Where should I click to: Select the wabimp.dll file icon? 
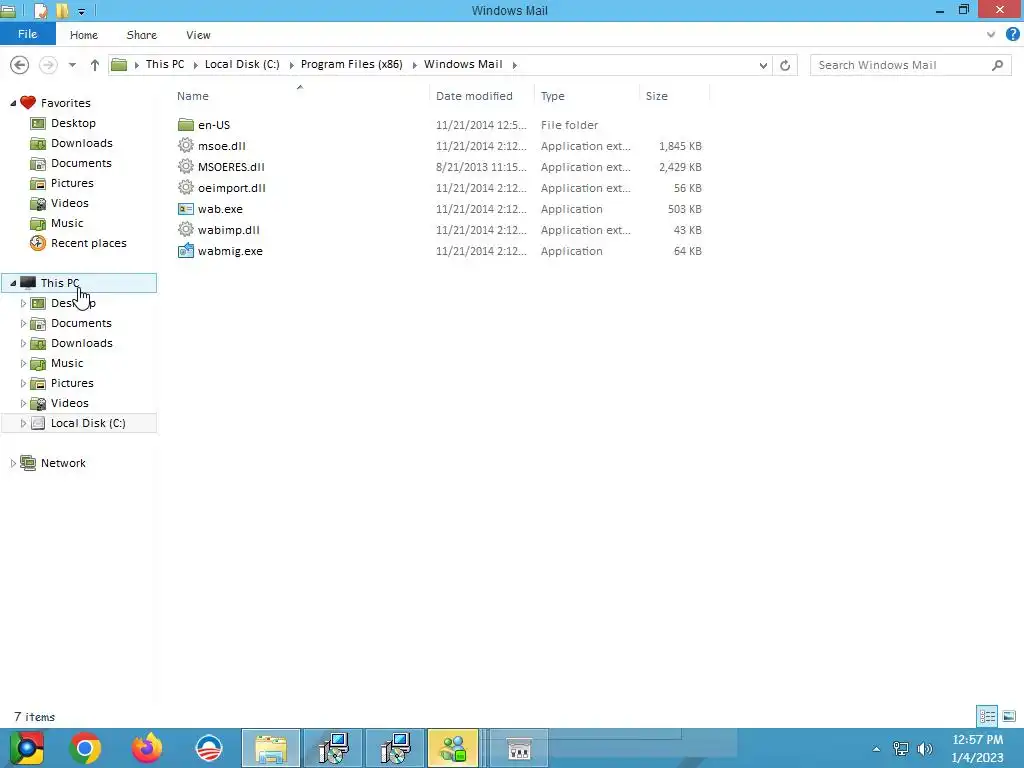186,230
